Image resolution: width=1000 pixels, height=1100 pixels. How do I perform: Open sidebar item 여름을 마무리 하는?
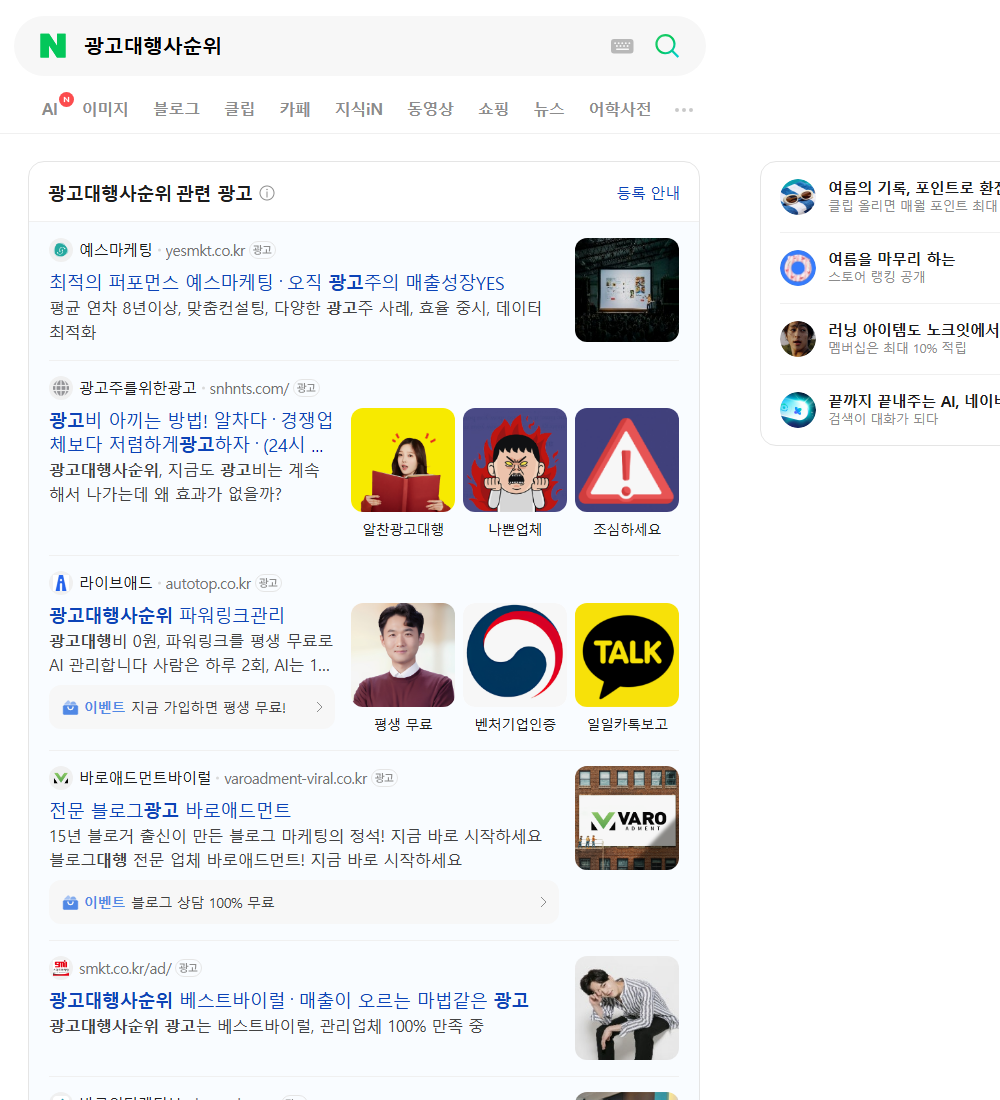(890, 267)
